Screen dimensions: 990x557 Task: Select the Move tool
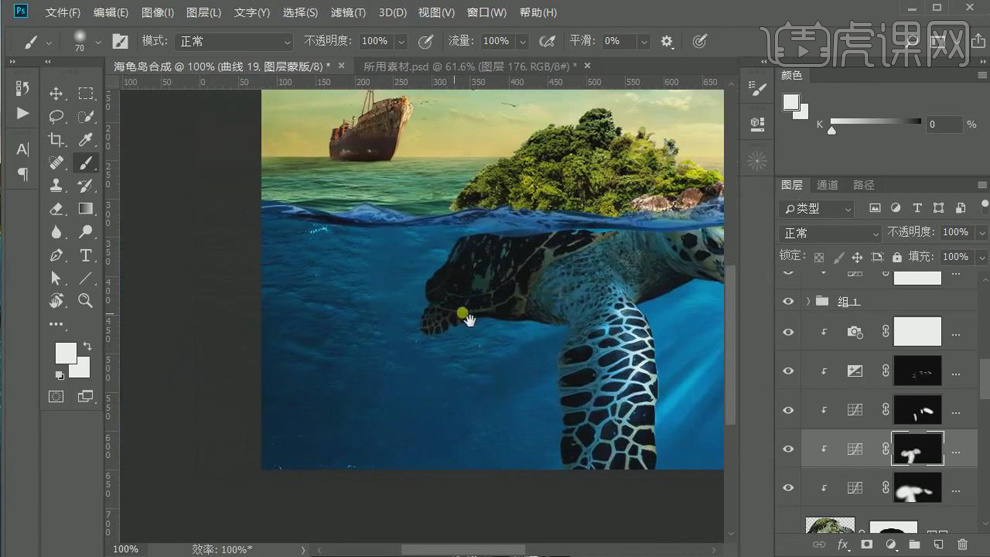56,94
